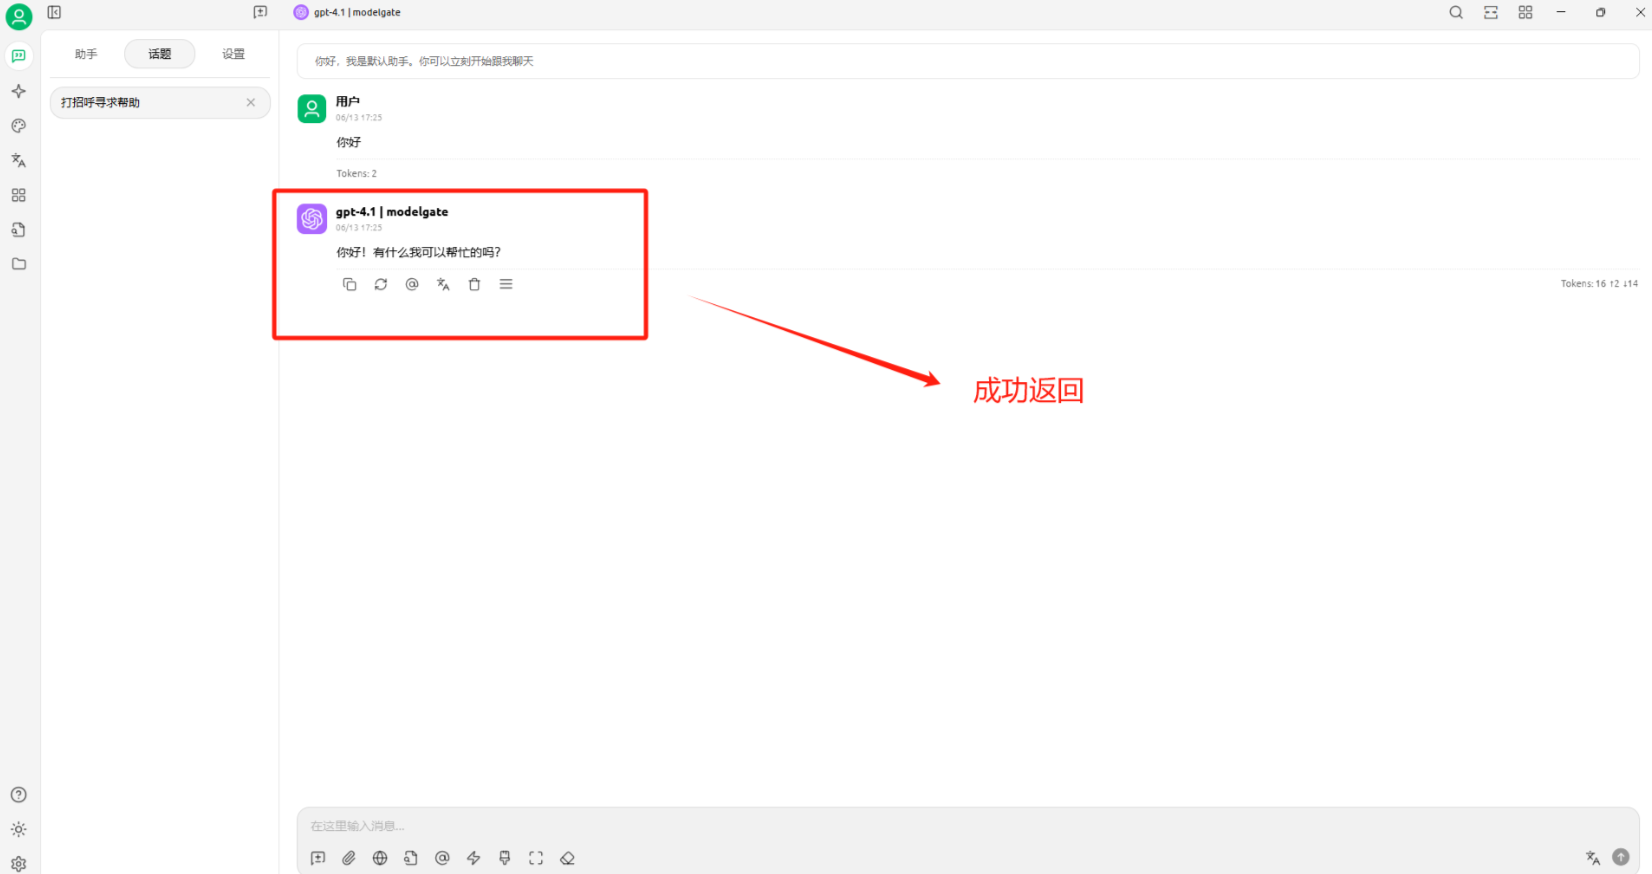This screenshot has height=874, width=1652.
Task: Expand the input box to fullscreen
Action: point(536,858)
